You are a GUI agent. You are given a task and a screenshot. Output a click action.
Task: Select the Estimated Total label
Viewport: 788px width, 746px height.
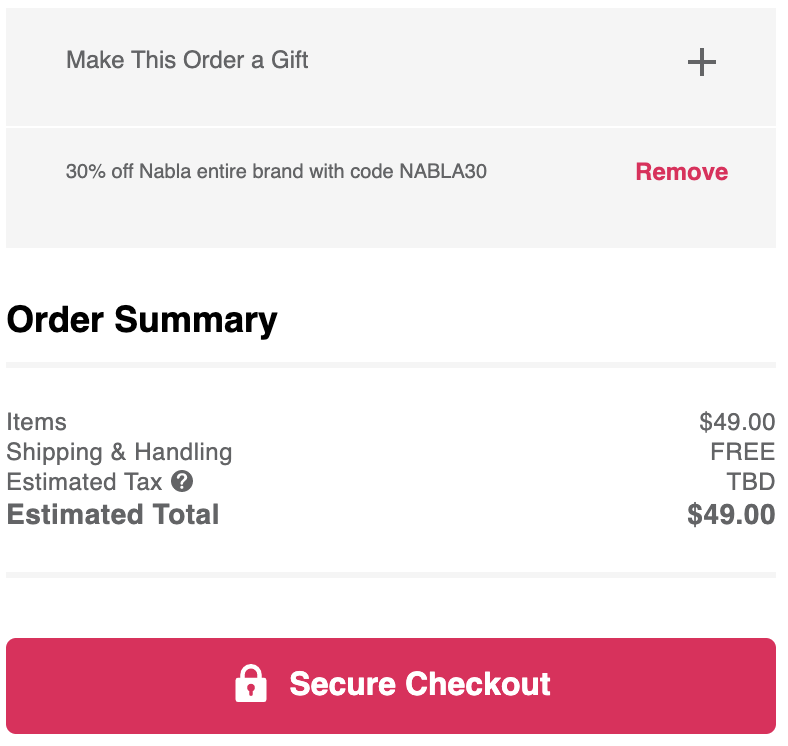113,514
